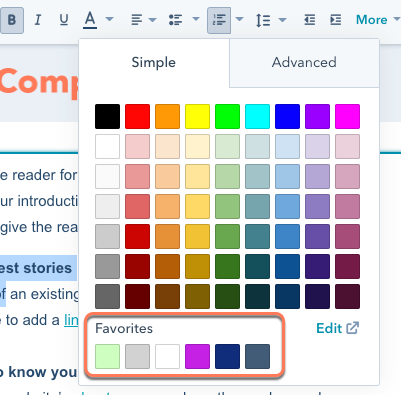Click the 'f an existing' text line
The width and height of the screenshot is (401, 395).
click(x=39, y=294)
